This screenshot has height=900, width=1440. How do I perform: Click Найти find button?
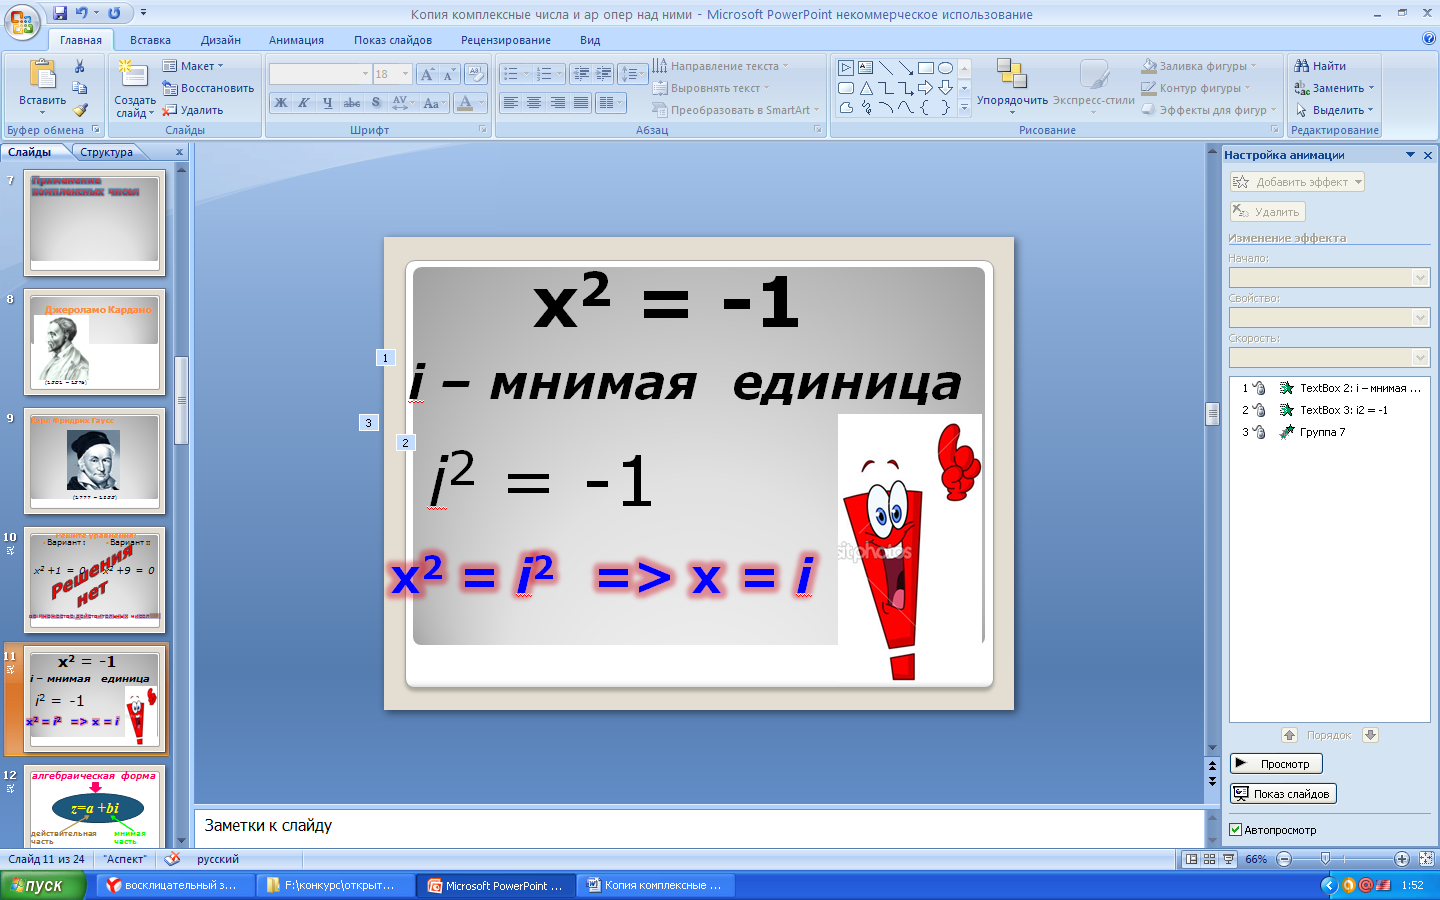pyautogui.click(x=1320, y=66)
